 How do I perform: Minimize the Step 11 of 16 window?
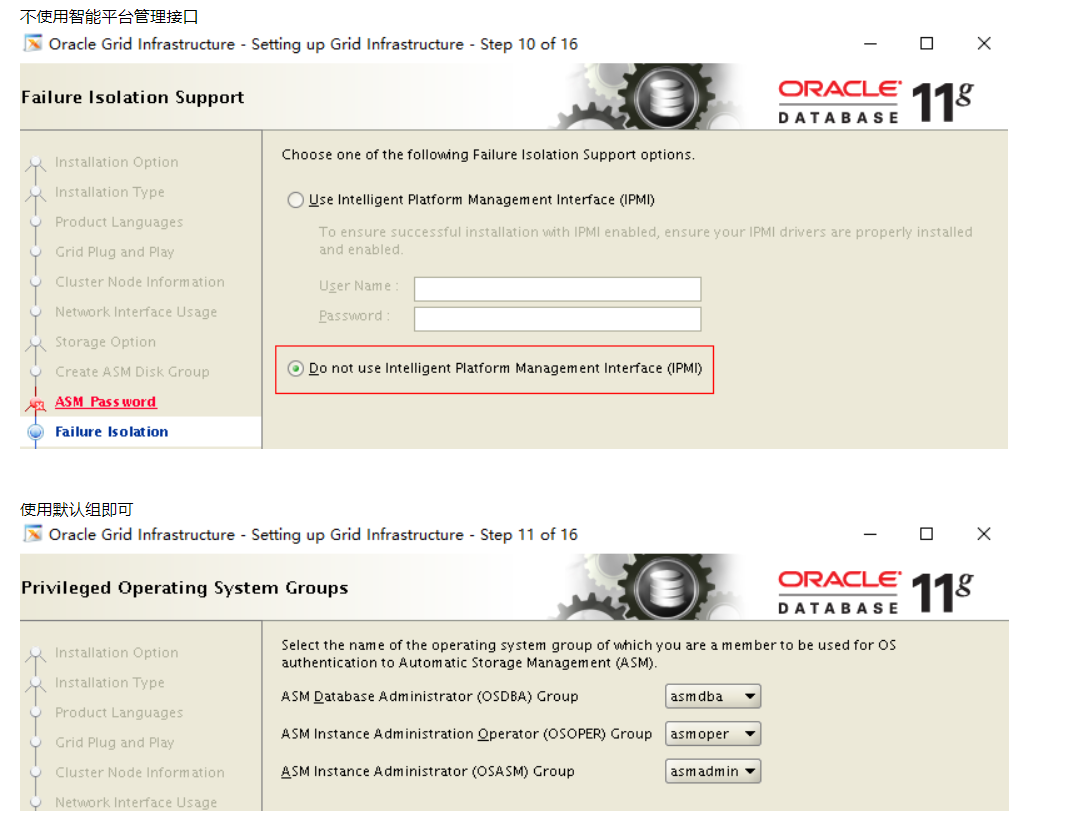[x=870, y=534]
